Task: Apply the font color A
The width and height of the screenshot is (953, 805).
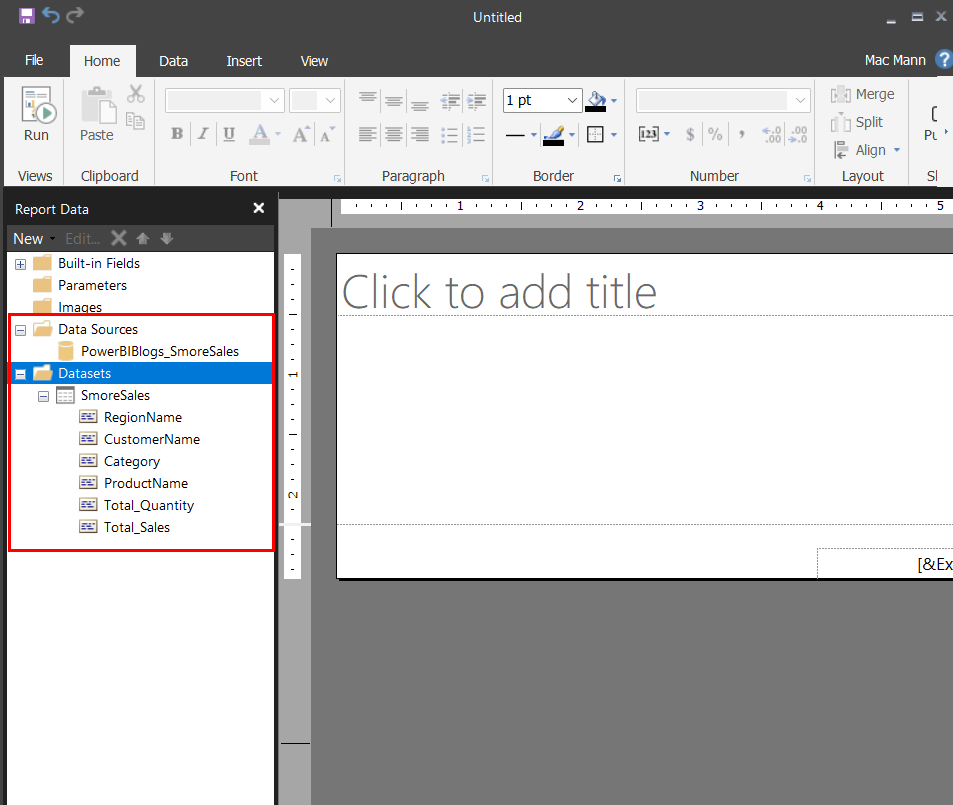Action: click(x=260, y=134)
